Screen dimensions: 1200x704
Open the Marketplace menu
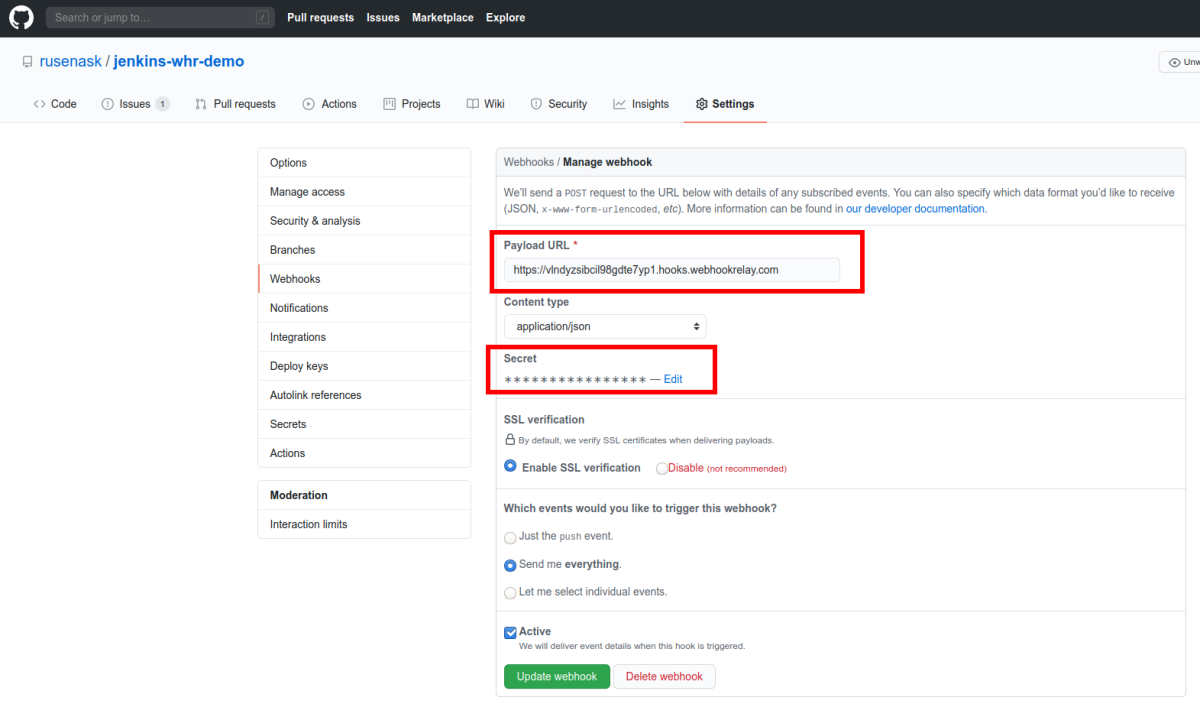442,17
